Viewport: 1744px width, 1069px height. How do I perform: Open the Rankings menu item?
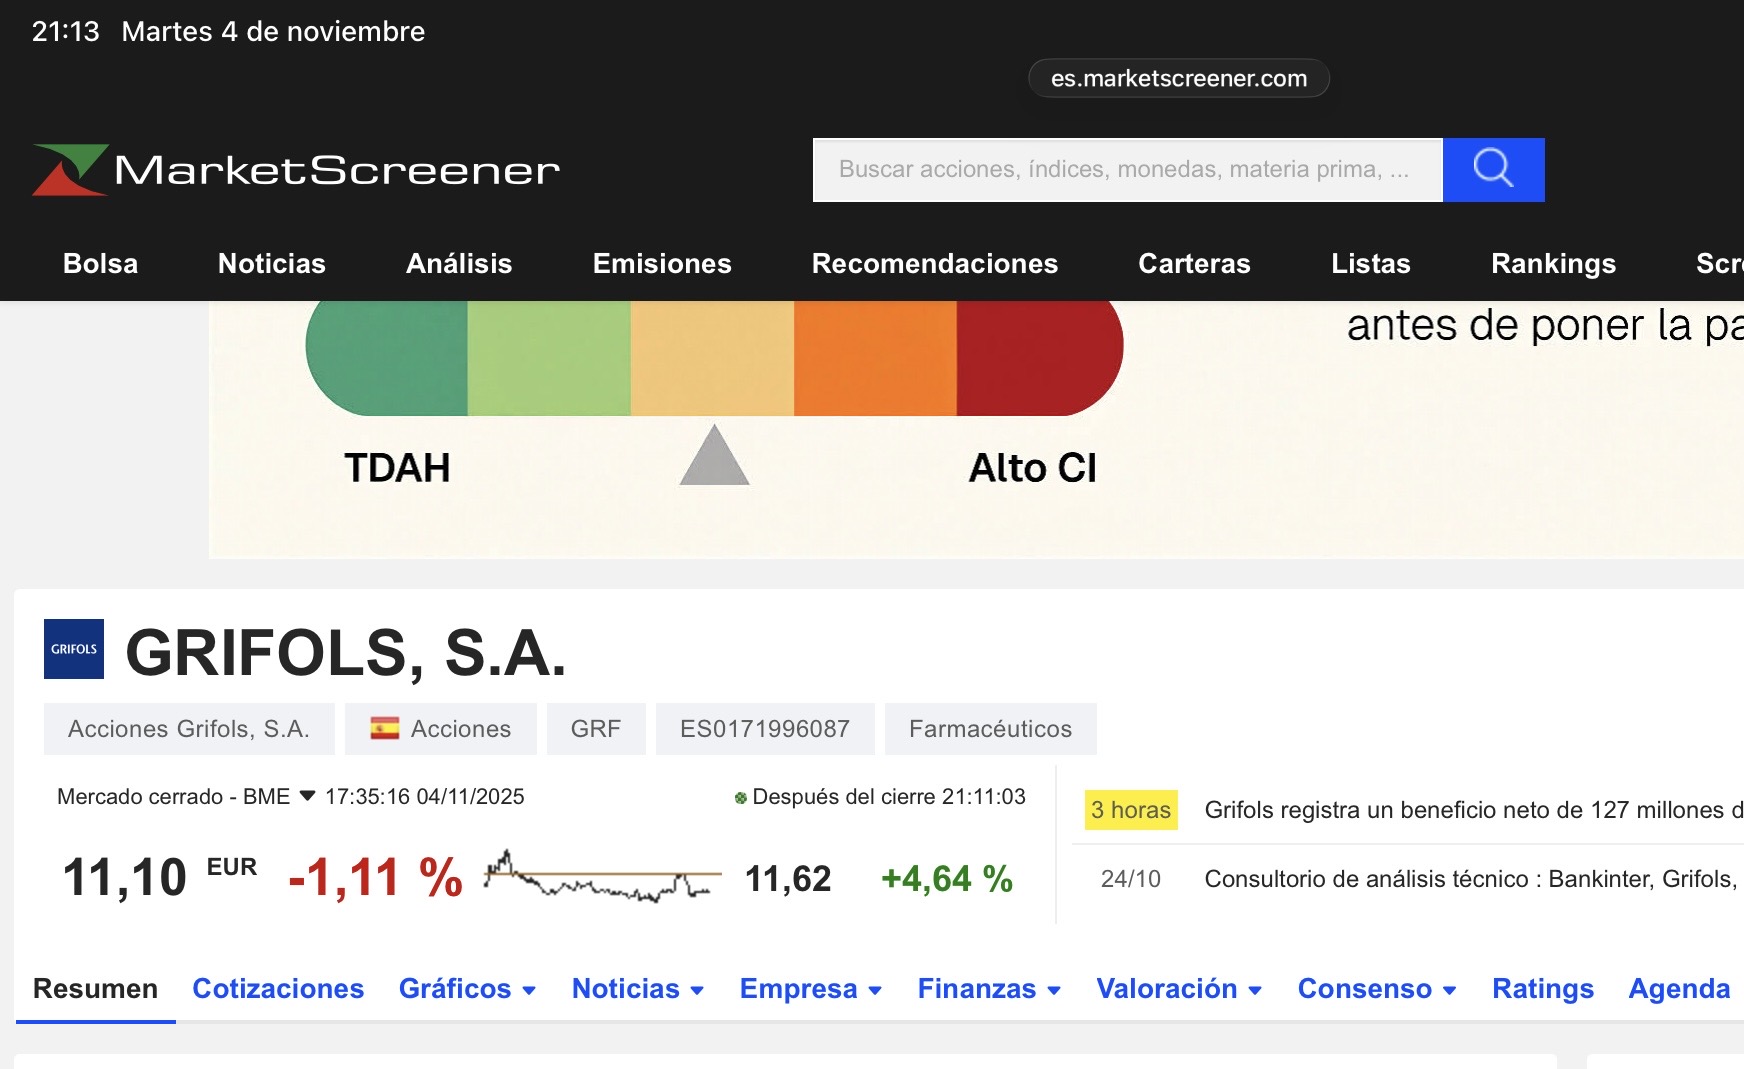pyautogui.click(x=1553, y=263)
